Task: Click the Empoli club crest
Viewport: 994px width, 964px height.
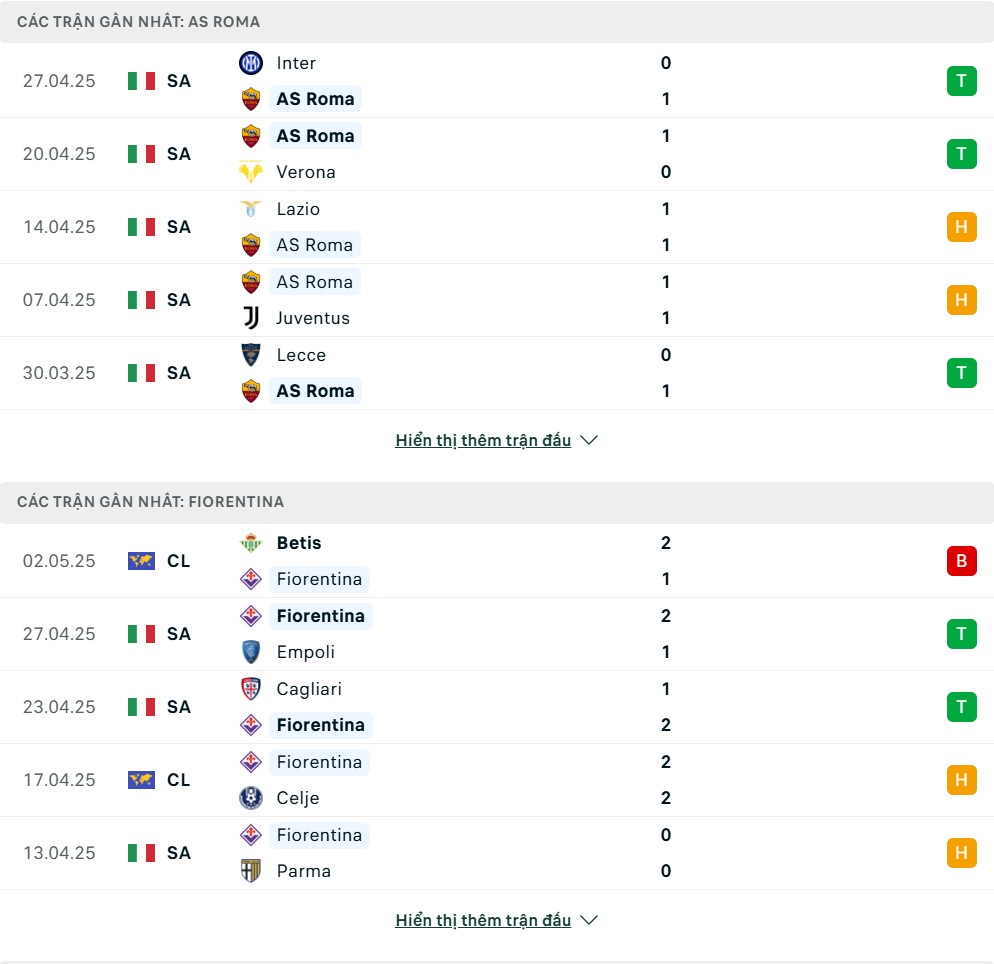Action: point(251,652)
